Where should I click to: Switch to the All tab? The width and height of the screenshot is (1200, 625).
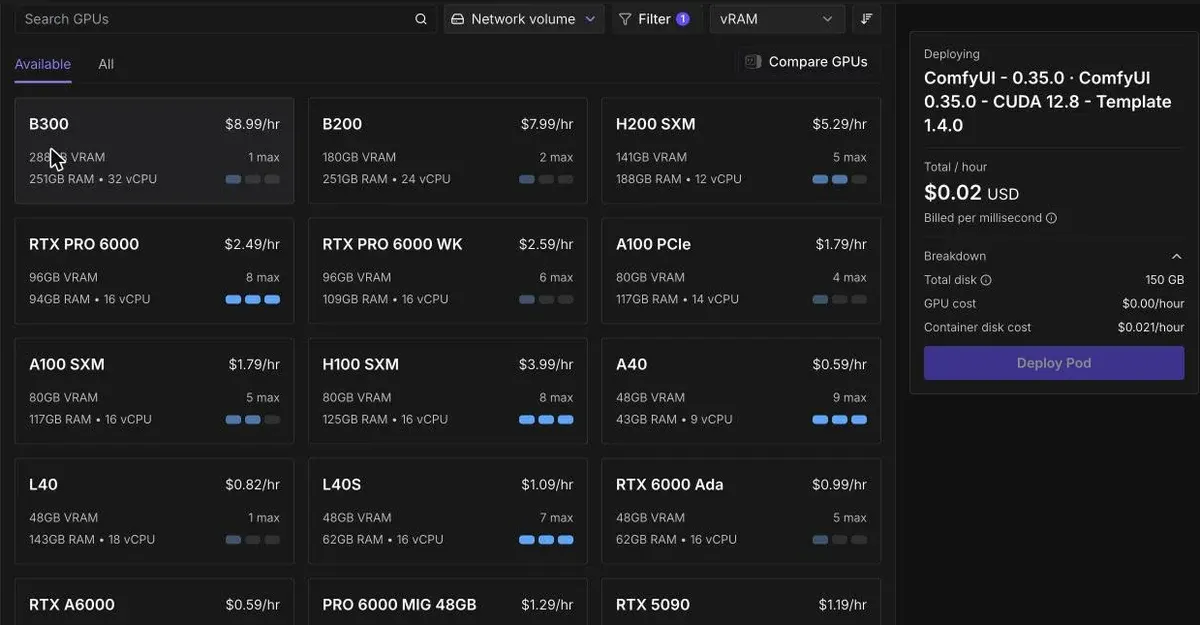pyautogui.click(x=106, y=64)
